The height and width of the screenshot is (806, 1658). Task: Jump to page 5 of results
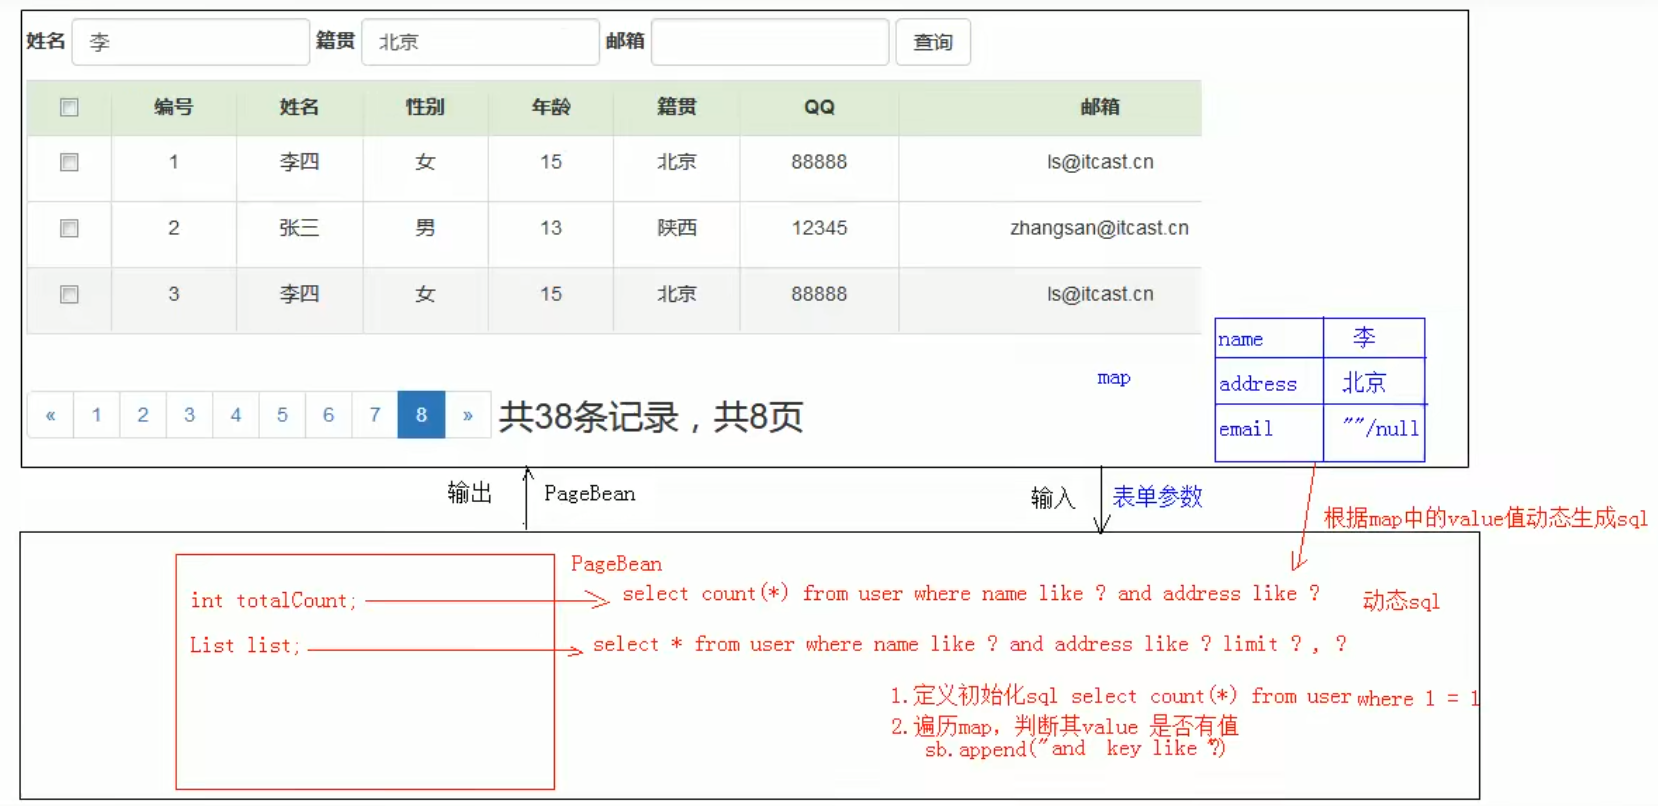[x=282, y=415]
